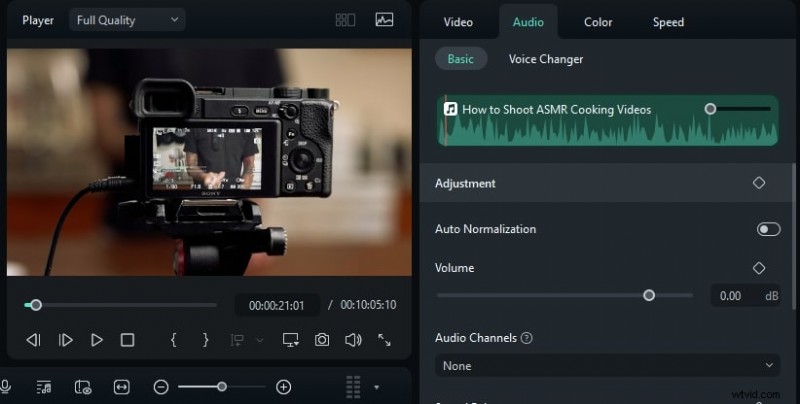This screenshot has width=800, height=404.
Task: Go to the Speed tab
Action: 668,22
